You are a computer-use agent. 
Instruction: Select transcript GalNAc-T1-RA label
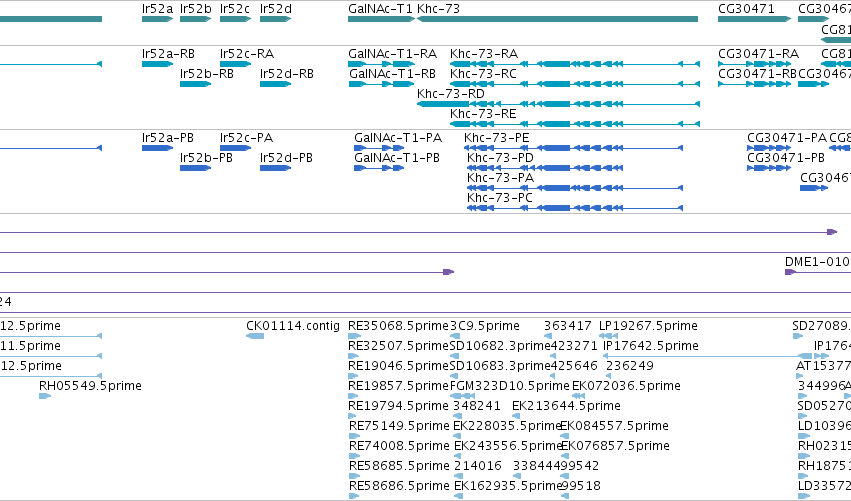tap(392, 54)
